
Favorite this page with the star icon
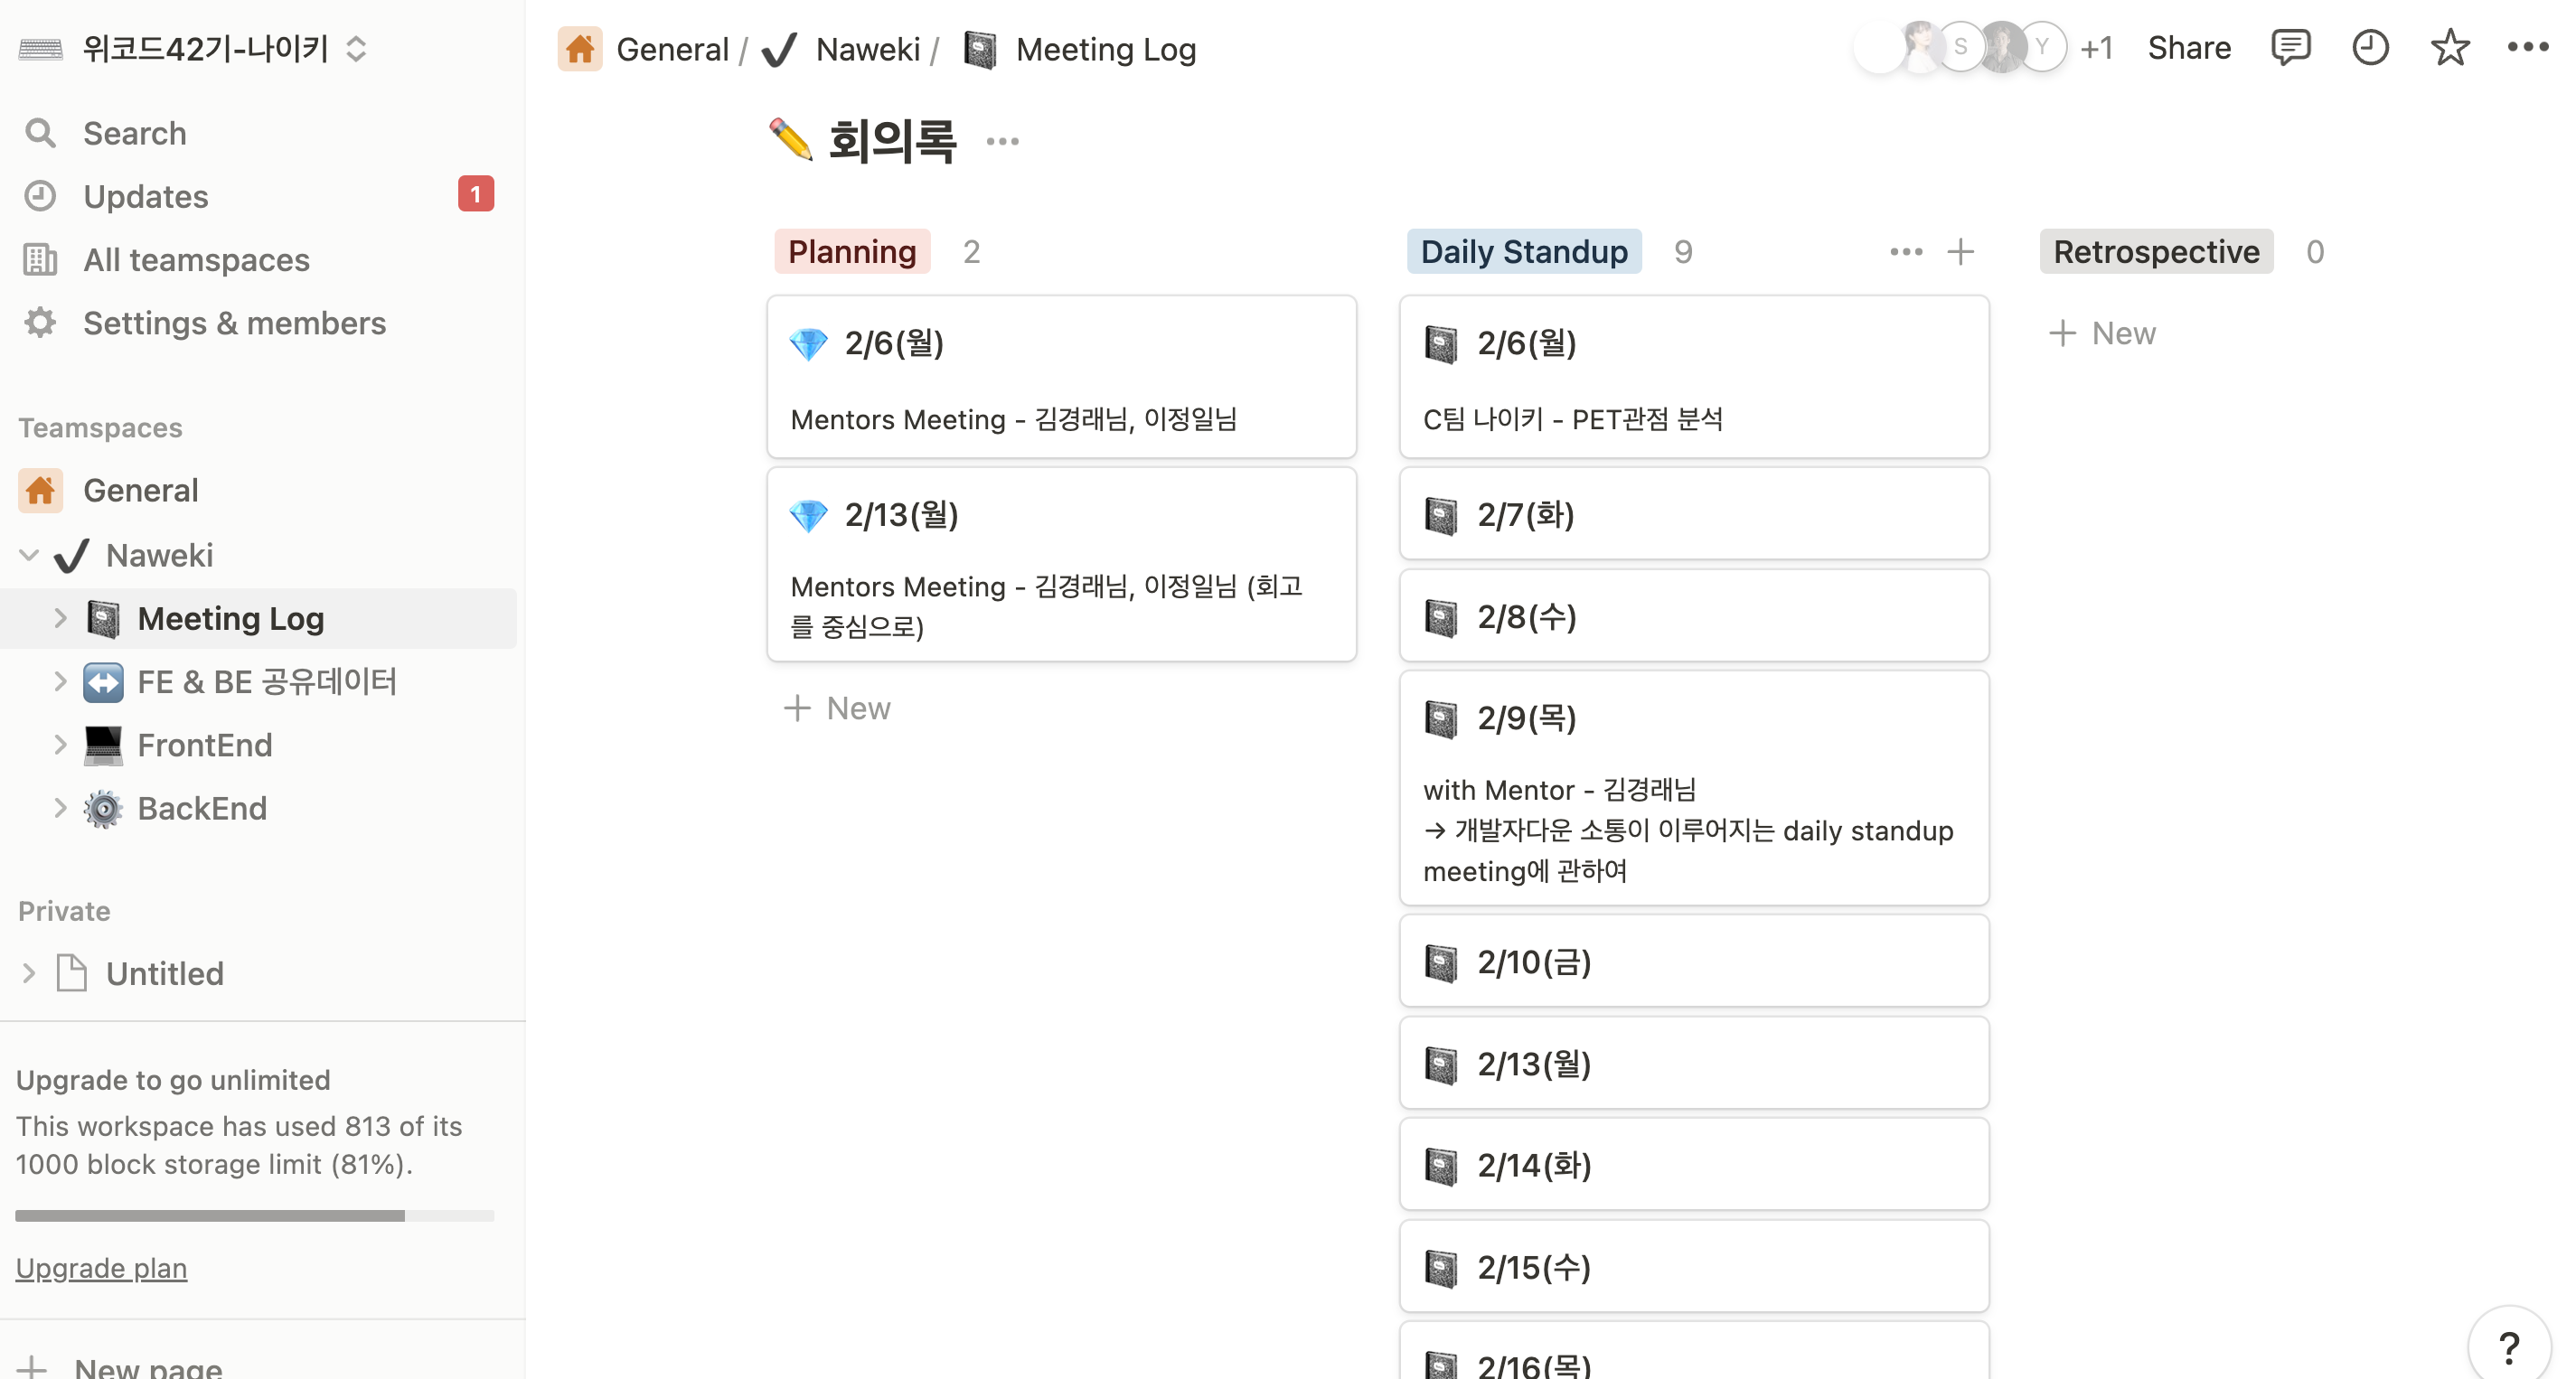click(2450, 48)
